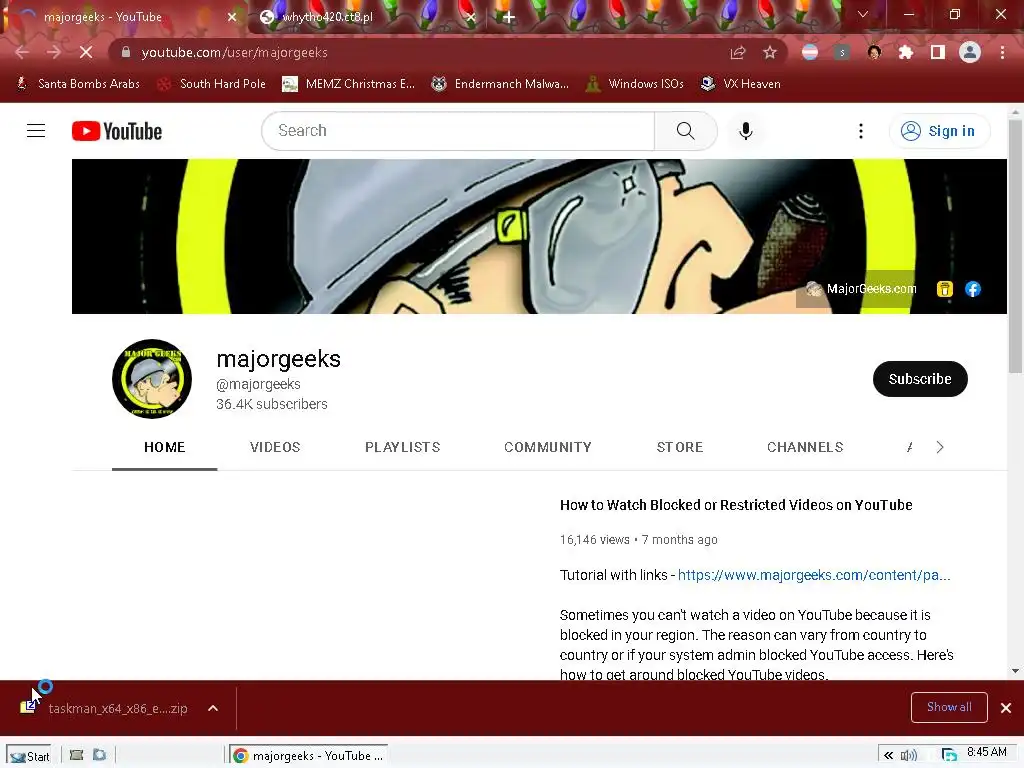1024x768 pixels.
Task: Click the search magnifier button
Action: [685, 131]
